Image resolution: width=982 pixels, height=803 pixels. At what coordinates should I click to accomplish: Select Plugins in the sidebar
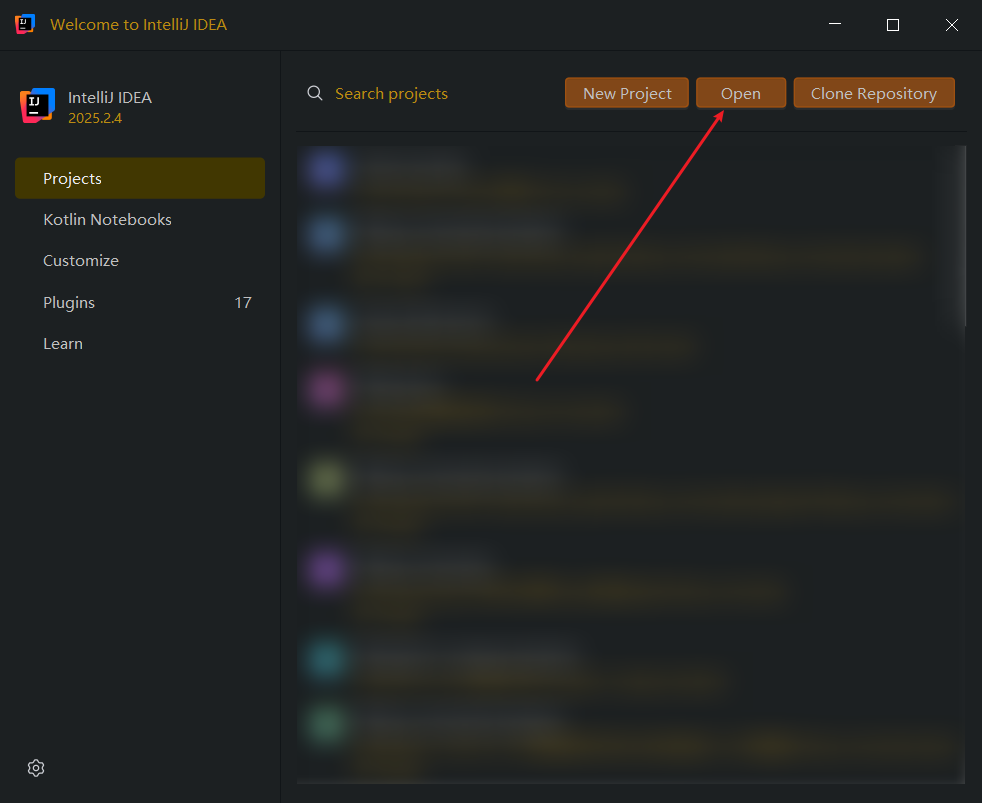point(69,302)
